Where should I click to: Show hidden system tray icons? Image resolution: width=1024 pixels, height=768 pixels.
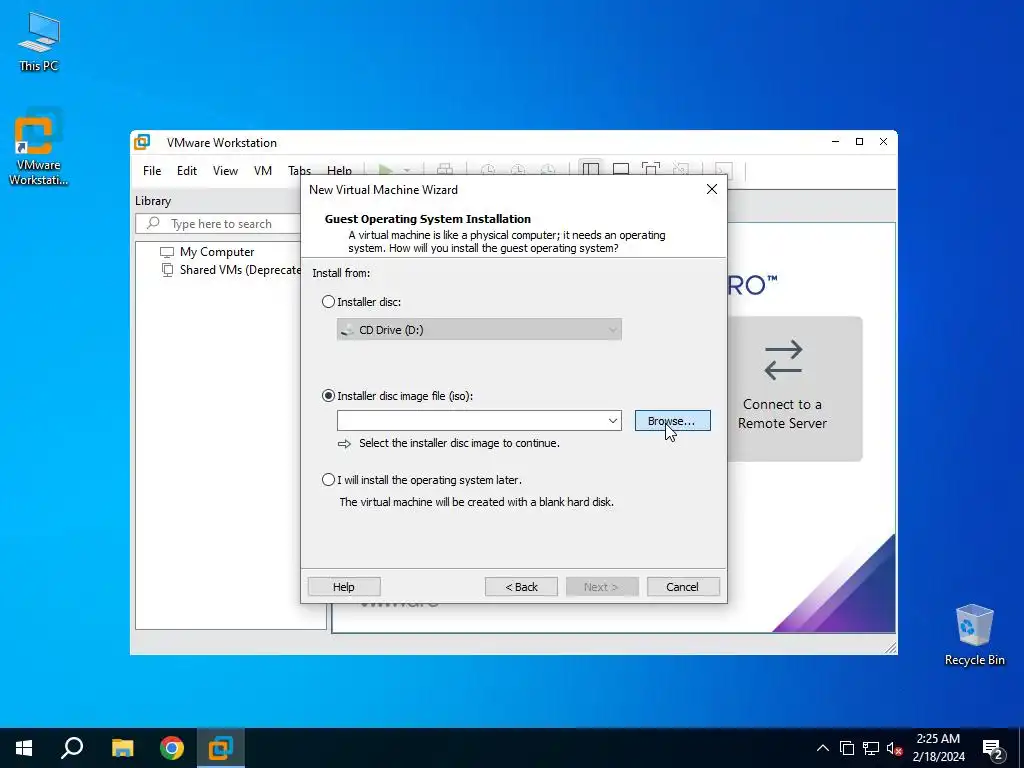tap(823, 748)
